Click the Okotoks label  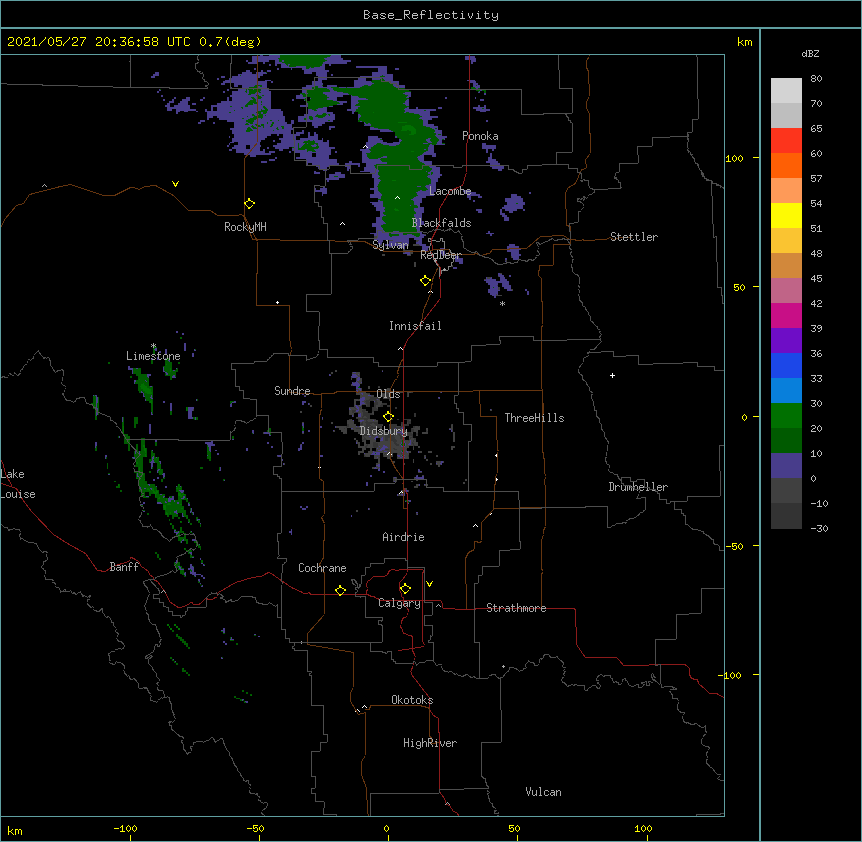point(412,700)
